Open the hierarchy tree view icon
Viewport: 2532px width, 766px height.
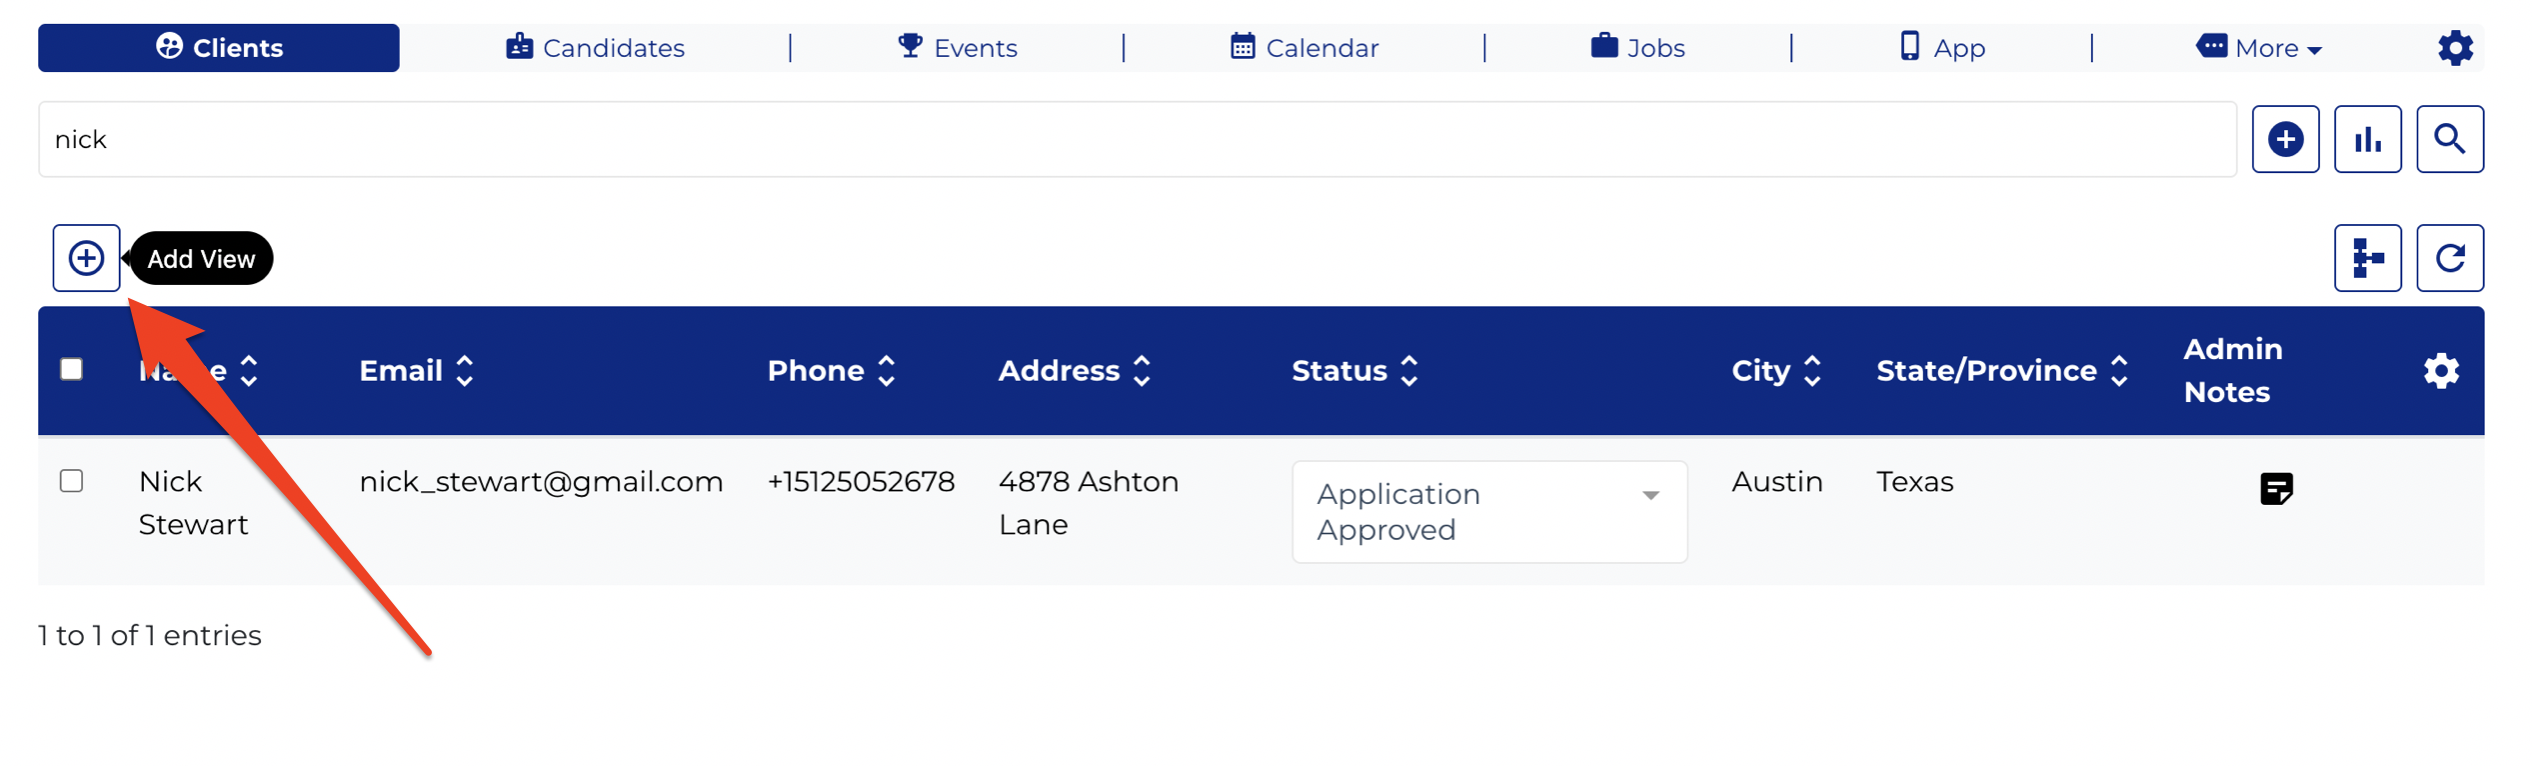tap(2367, 258)
